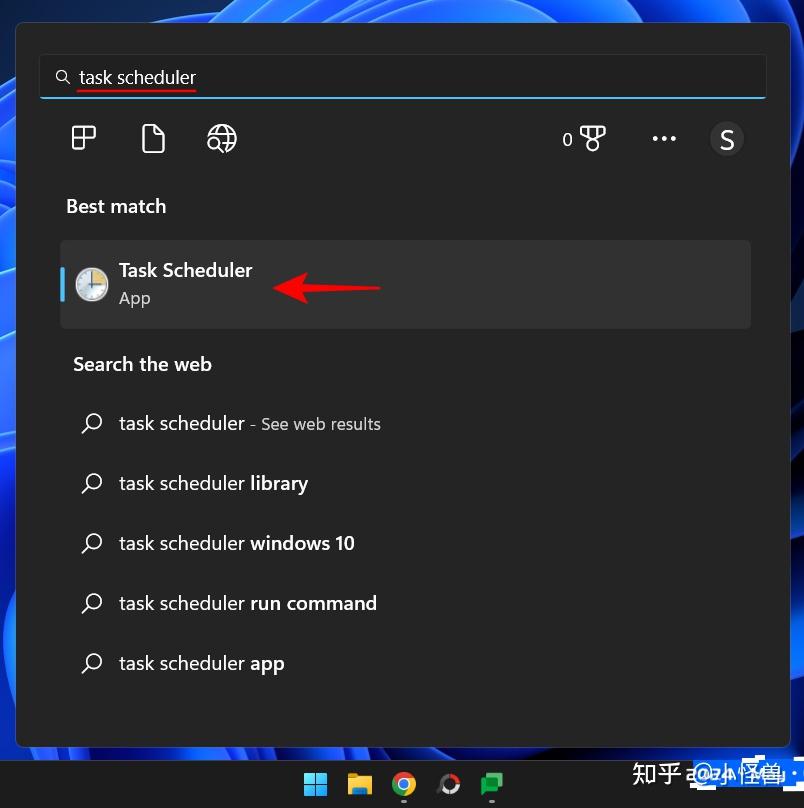Open the green chat app in the taskbar
Screen dimensions: 804x808
point(492,784)
